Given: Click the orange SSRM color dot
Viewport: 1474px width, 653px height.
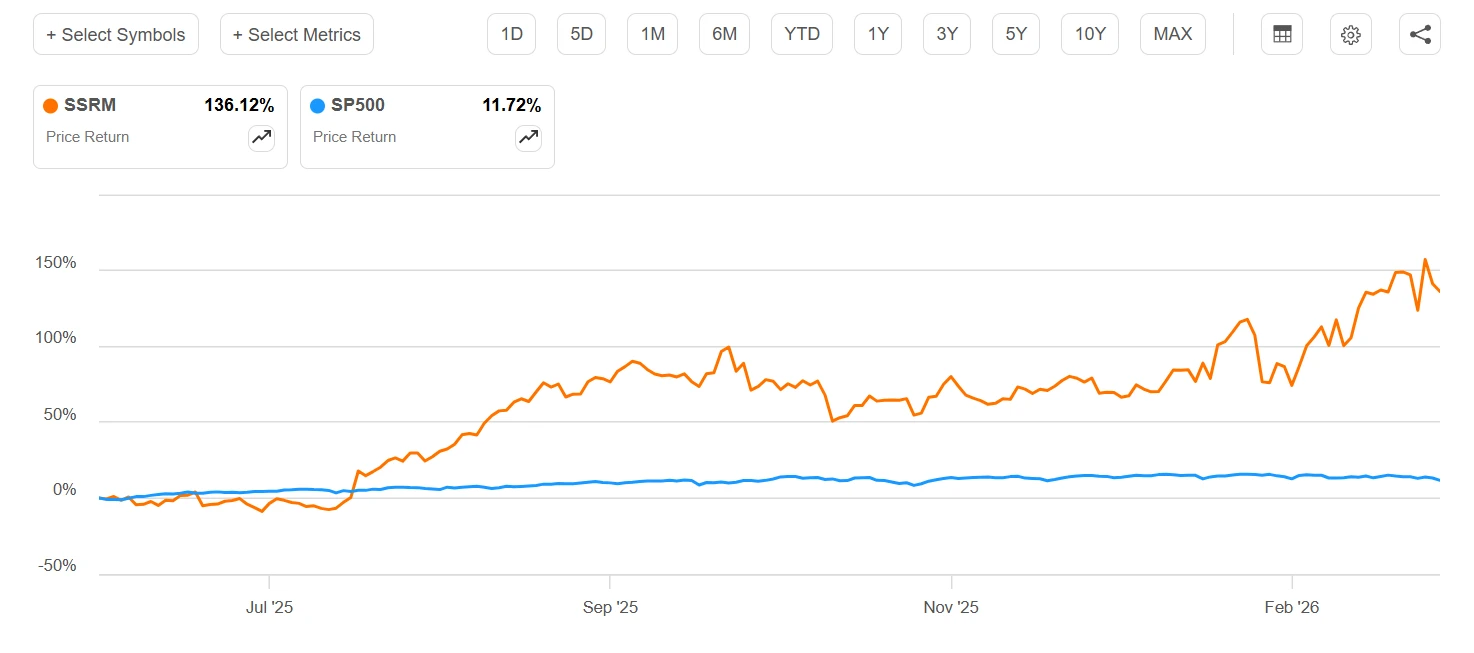Looking at the screenshot, I should (x=50, y=106).
